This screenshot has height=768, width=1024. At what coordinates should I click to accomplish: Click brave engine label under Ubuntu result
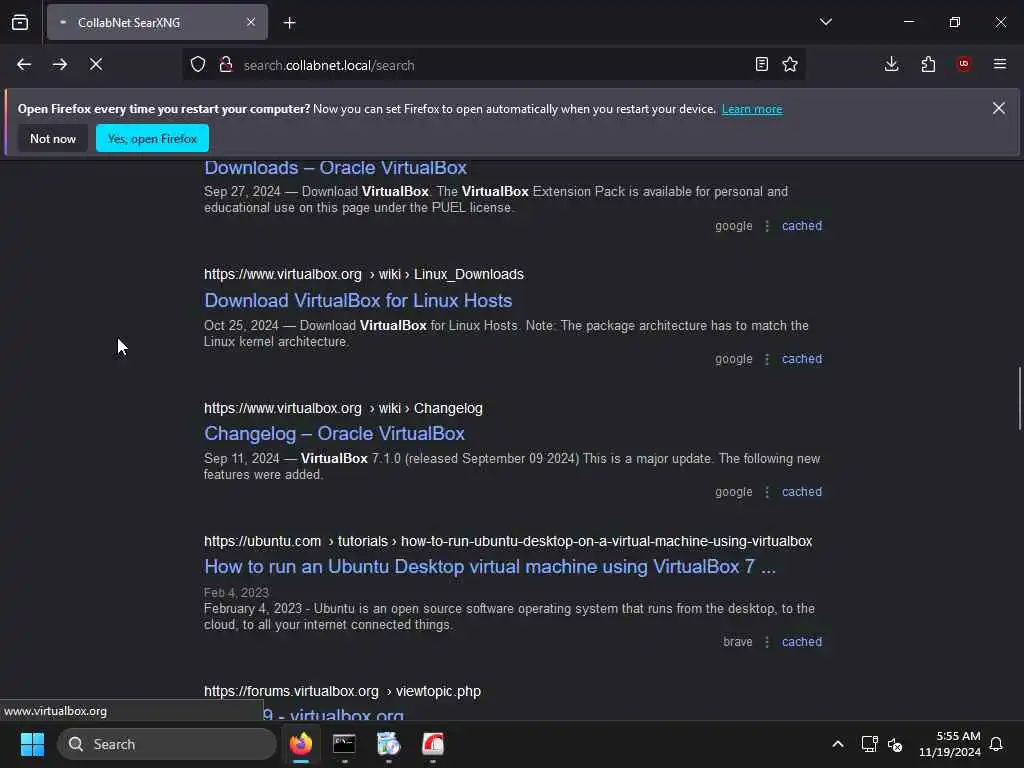(x=737, y=642)
